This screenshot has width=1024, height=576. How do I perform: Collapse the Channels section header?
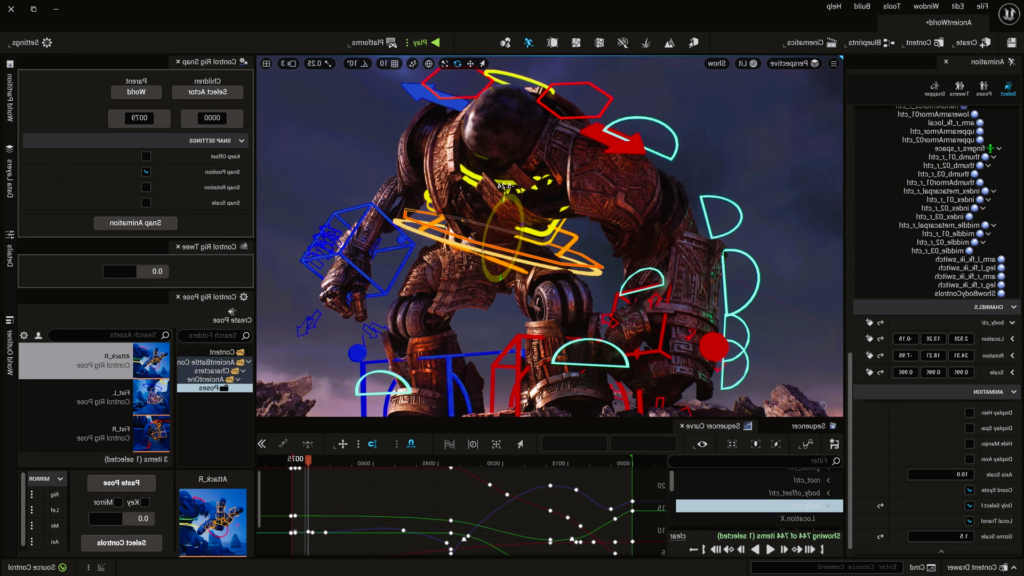[1013, 306]
